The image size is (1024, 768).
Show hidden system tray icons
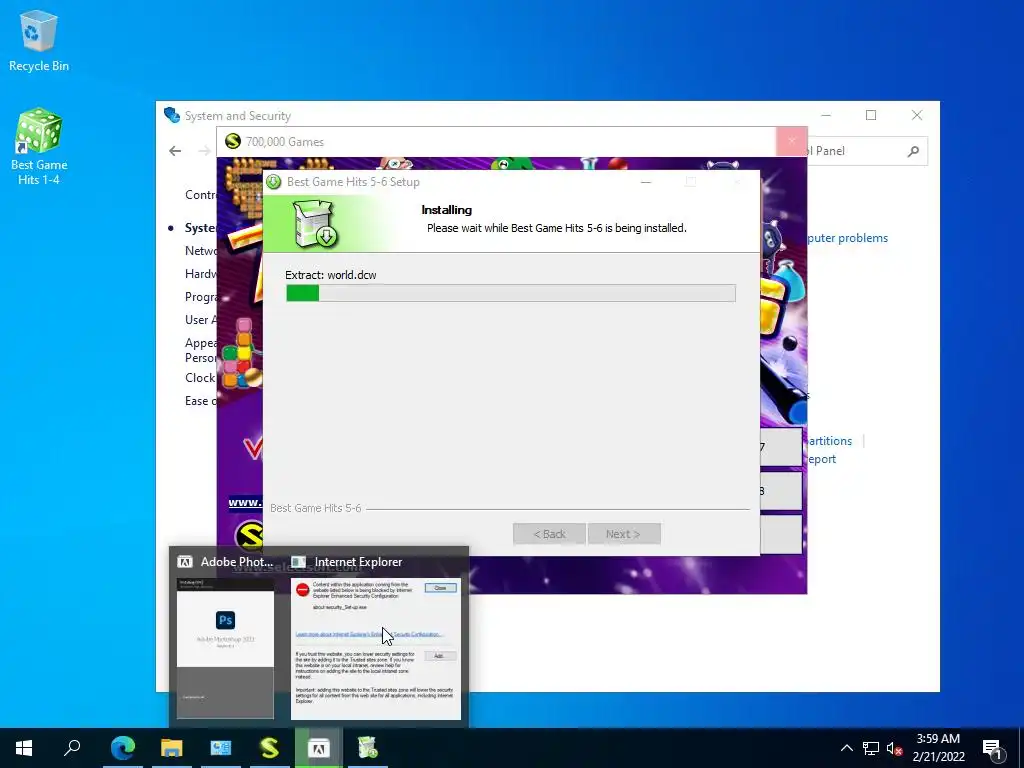tap(846, 748)
